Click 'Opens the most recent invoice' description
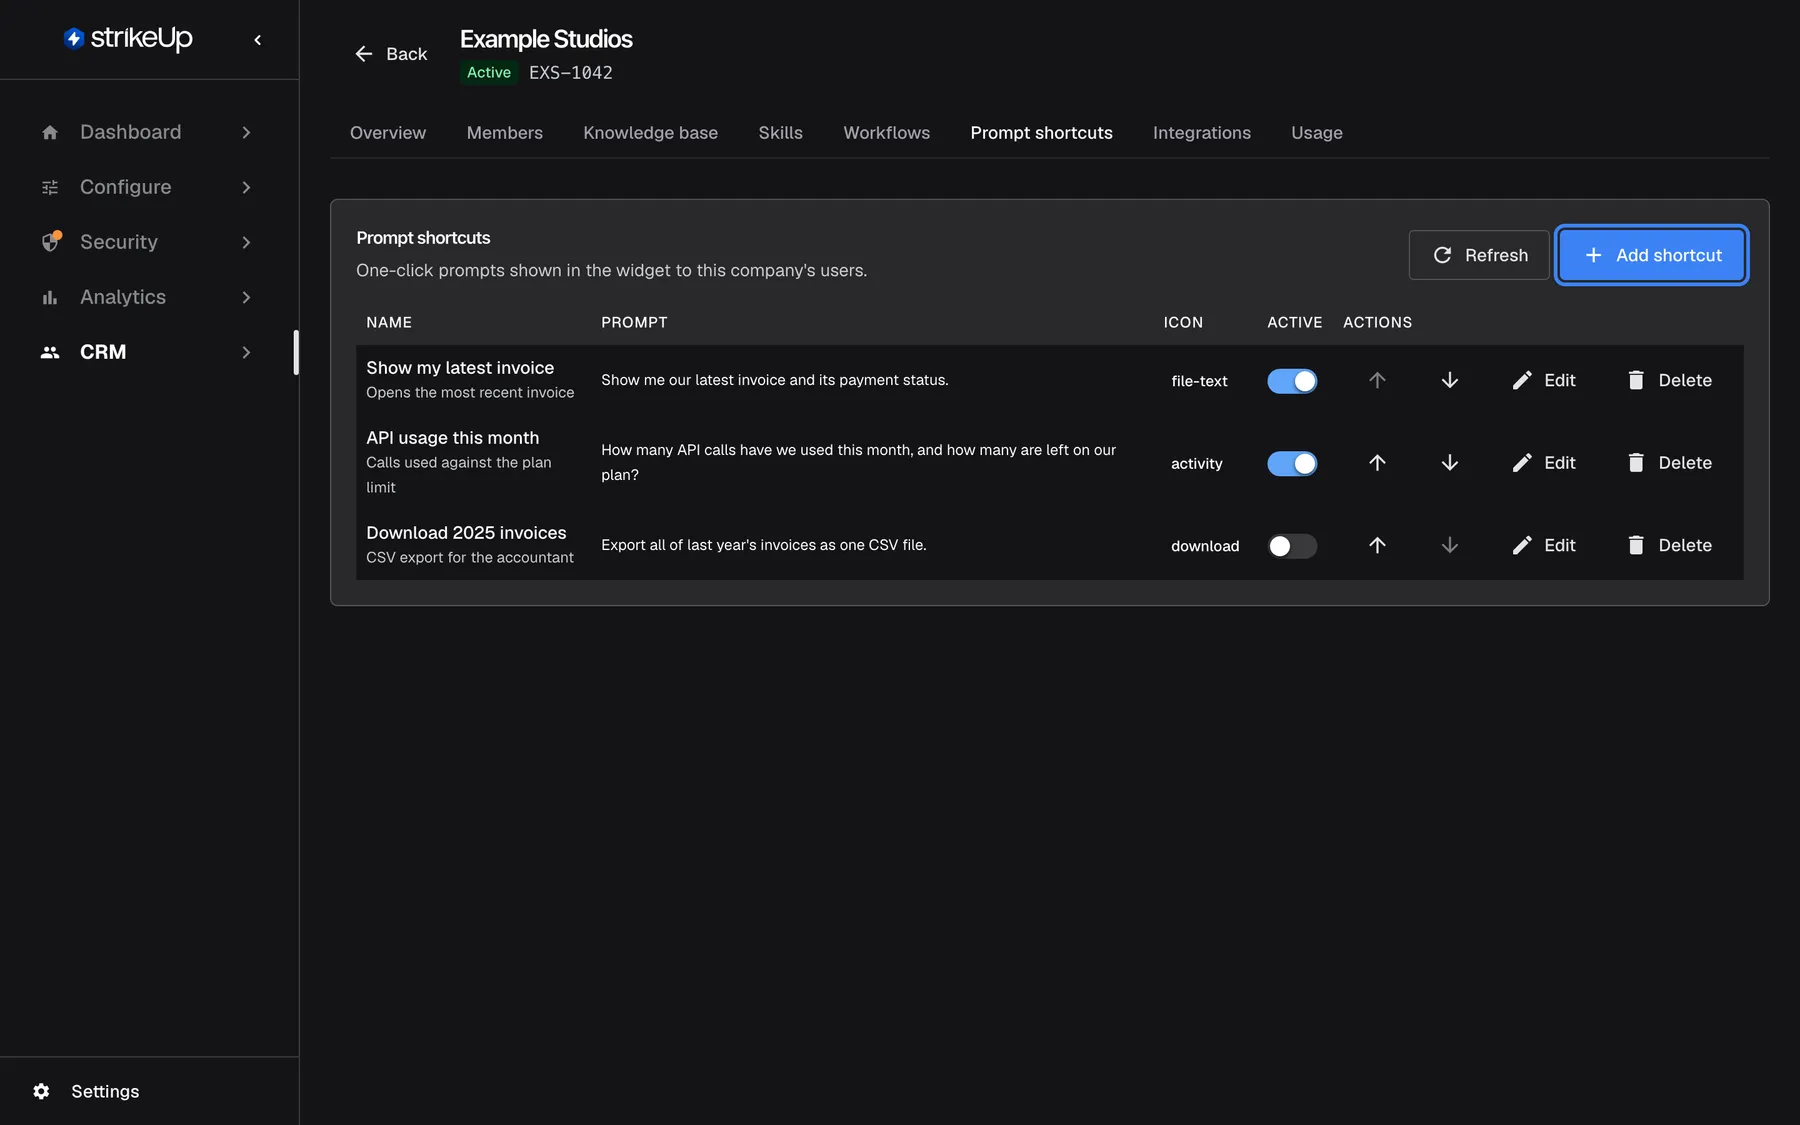Image resolution: width=1800 pixels, height=1125 pixels. coord(470,393)
